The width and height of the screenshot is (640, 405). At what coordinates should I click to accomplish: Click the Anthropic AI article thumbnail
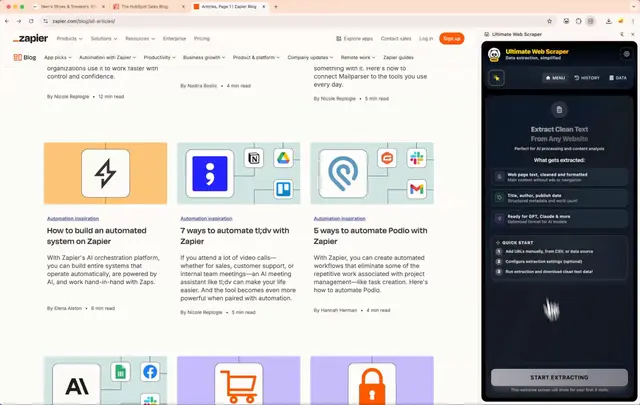[x=105, y=380]
